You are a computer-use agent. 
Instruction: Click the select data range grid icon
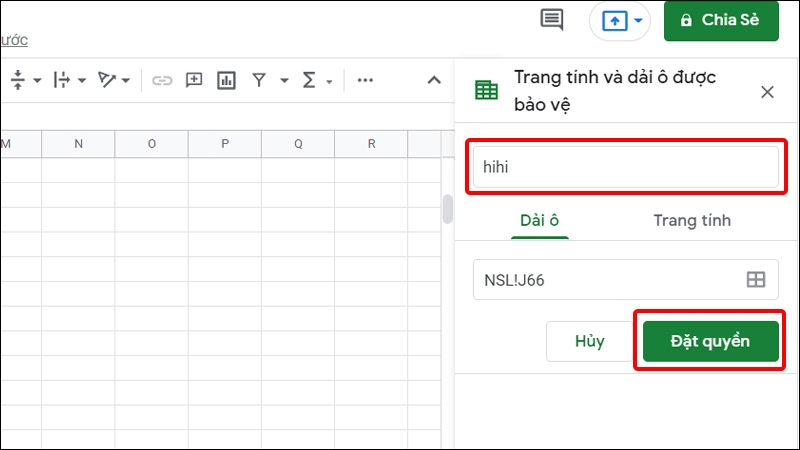[x=756, y=280]
